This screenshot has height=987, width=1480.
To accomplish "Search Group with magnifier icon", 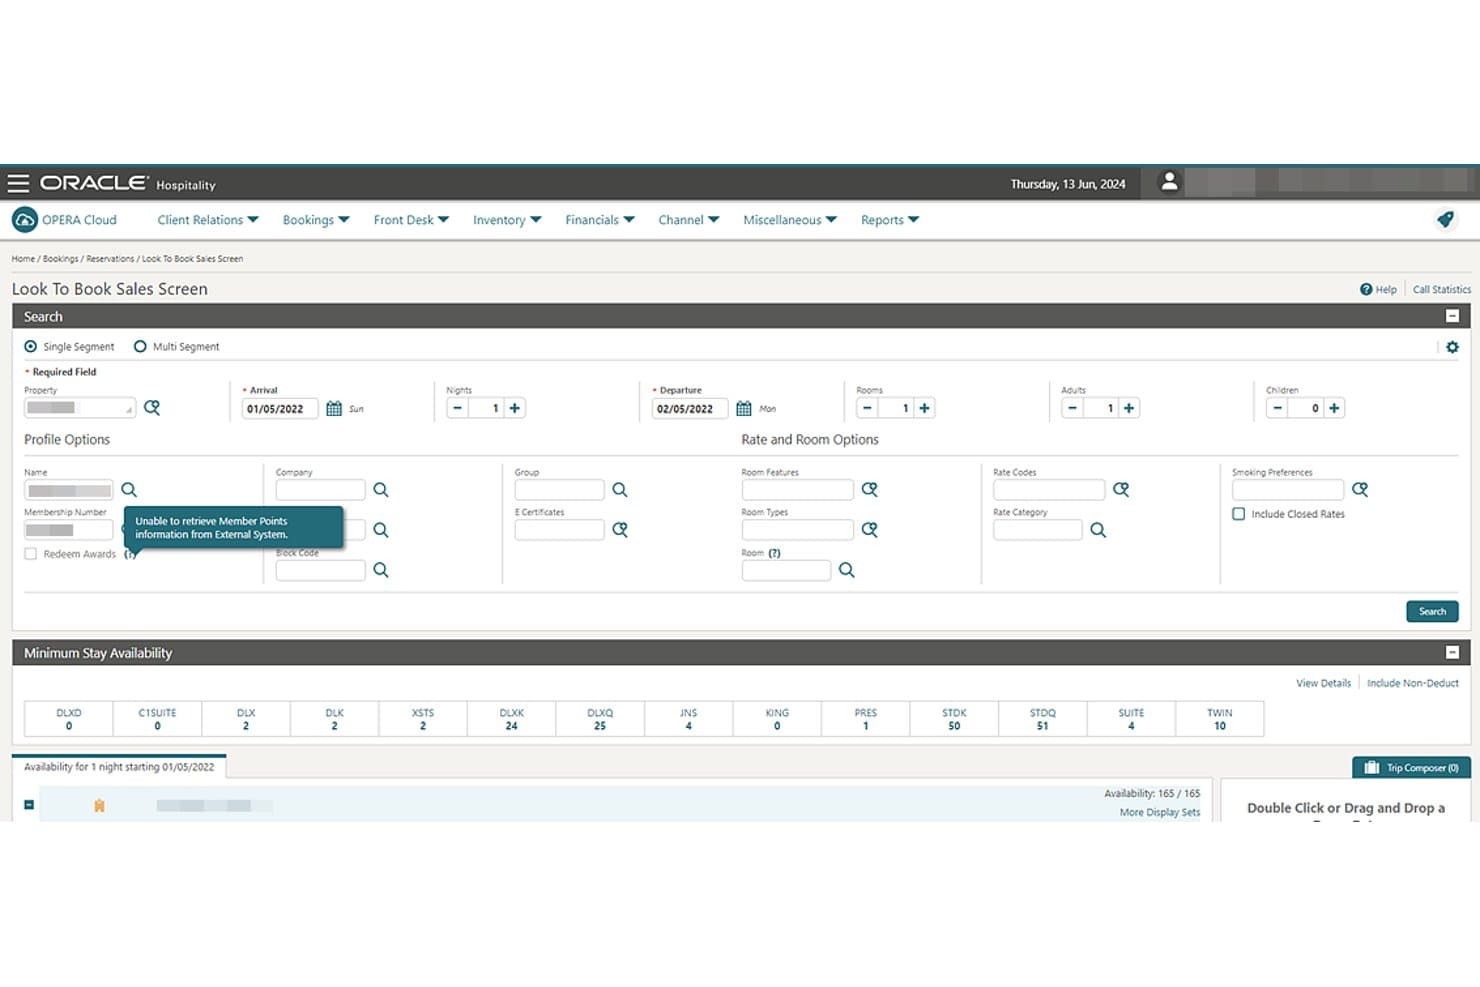I will point(620,490).
